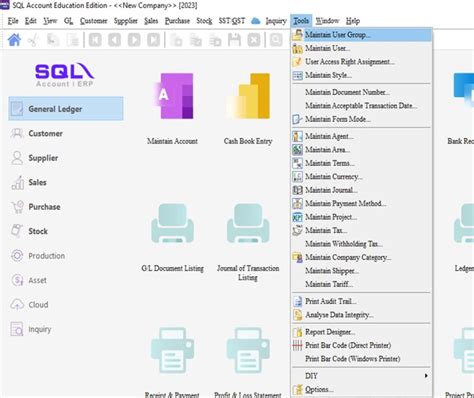
Task: Click the Cancel X toolbar icon
Action: point(254,40)
